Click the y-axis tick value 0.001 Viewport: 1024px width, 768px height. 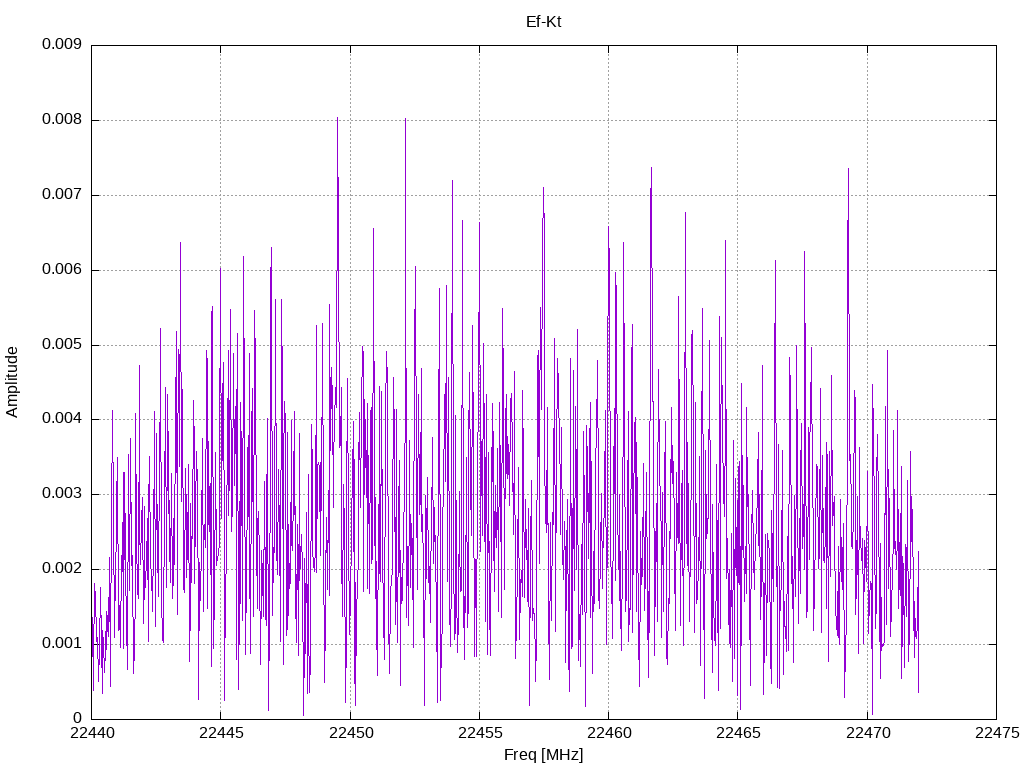coord(62,643)
